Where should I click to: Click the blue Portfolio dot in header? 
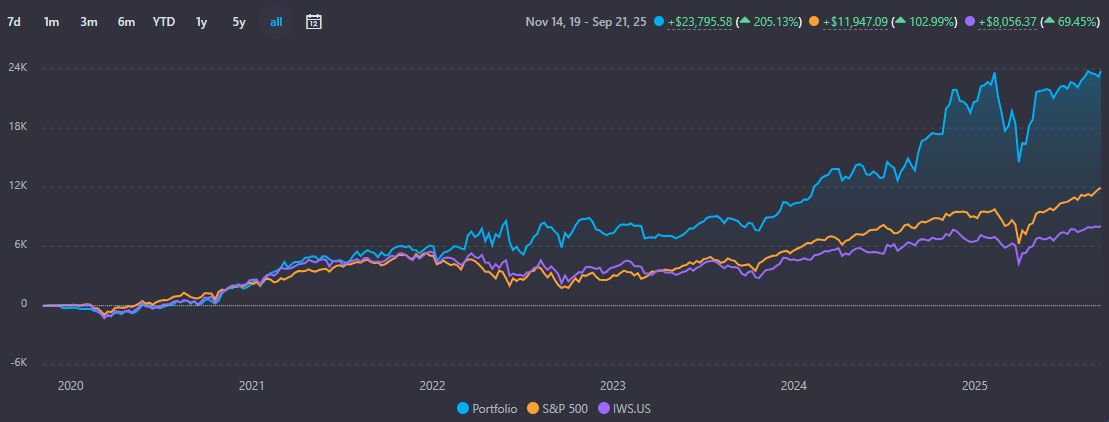click(x=658, y=21)
